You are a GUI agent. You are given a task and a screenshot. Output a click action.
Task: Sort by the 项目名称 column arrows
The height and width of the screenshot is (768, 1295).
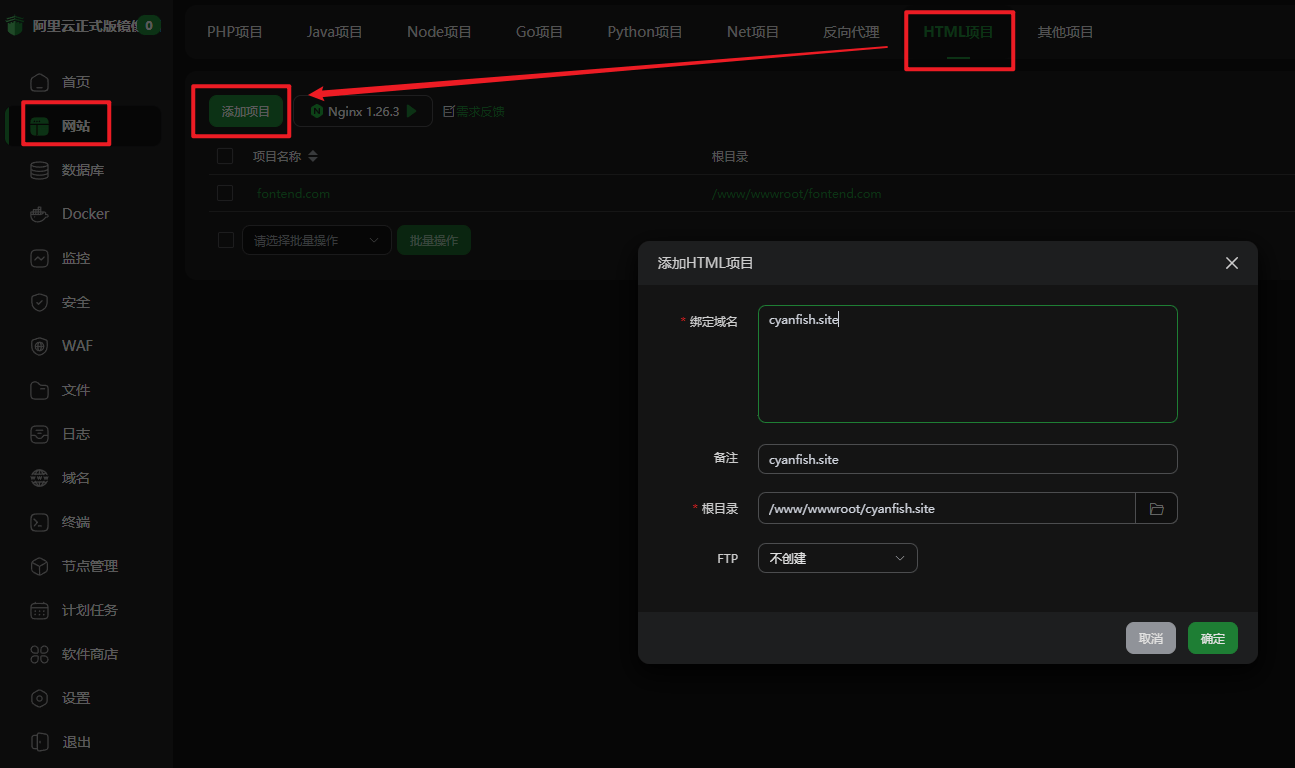[312, 156]
